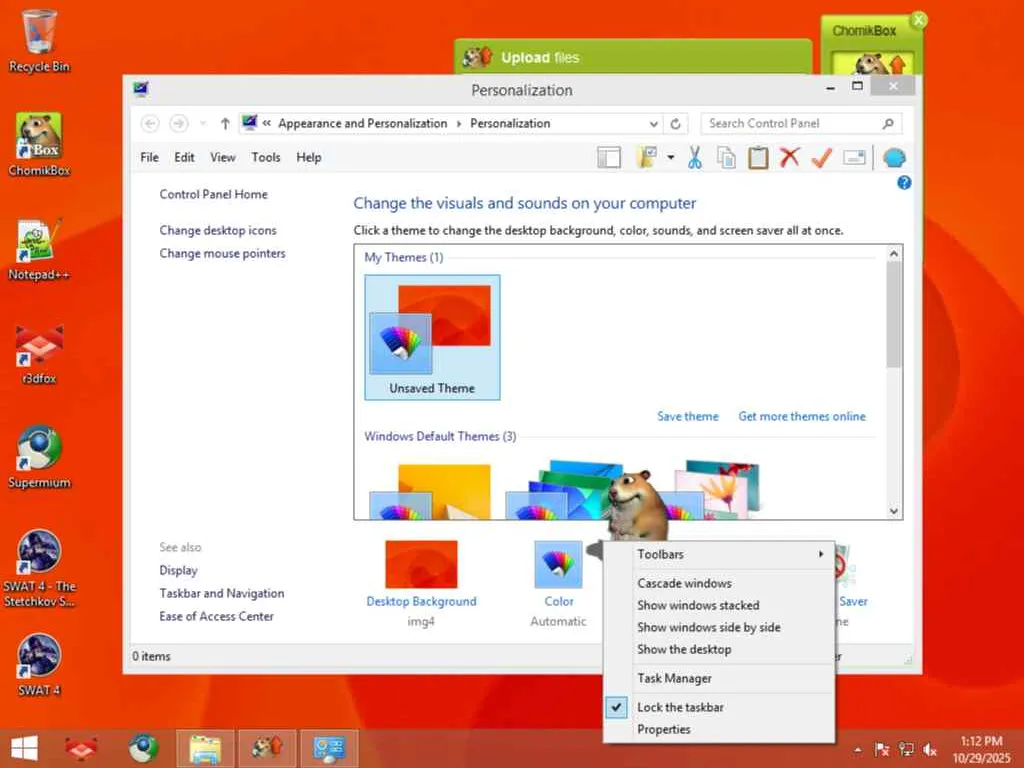Click the Windows Start button
The width and height of the screenshot is (1024, 768).
coord(24,748)
